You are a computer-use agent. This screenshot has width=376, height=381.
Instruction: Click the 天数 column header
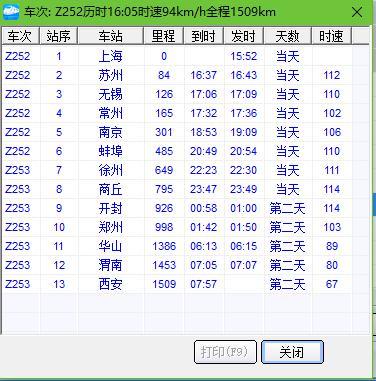click(287, 36)
